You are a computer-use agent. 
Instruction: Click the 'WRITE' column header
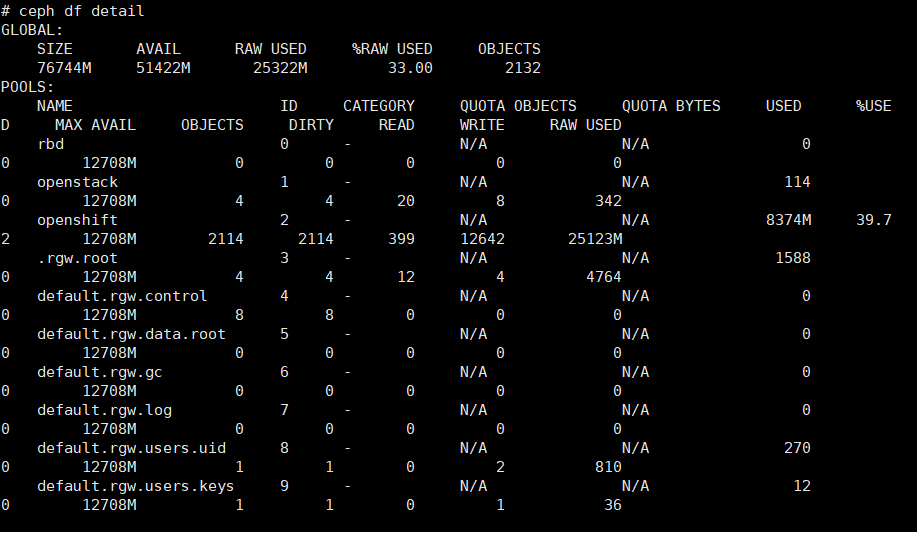482,125
